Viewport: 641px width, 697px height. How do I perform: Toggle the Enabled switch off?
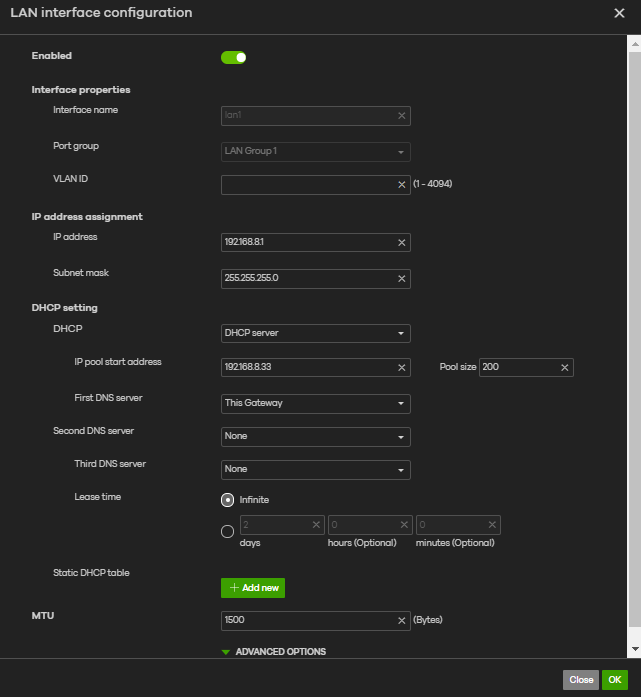[x=234, y=57]
